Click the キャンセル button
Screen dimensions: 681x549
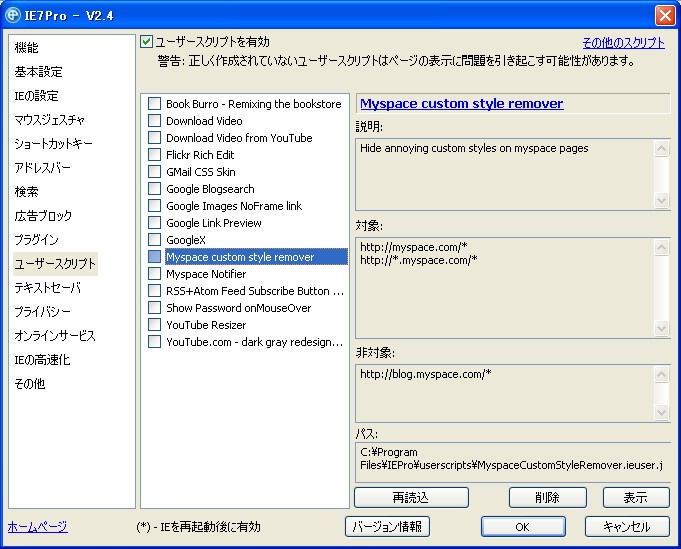(x=627, y=526)
